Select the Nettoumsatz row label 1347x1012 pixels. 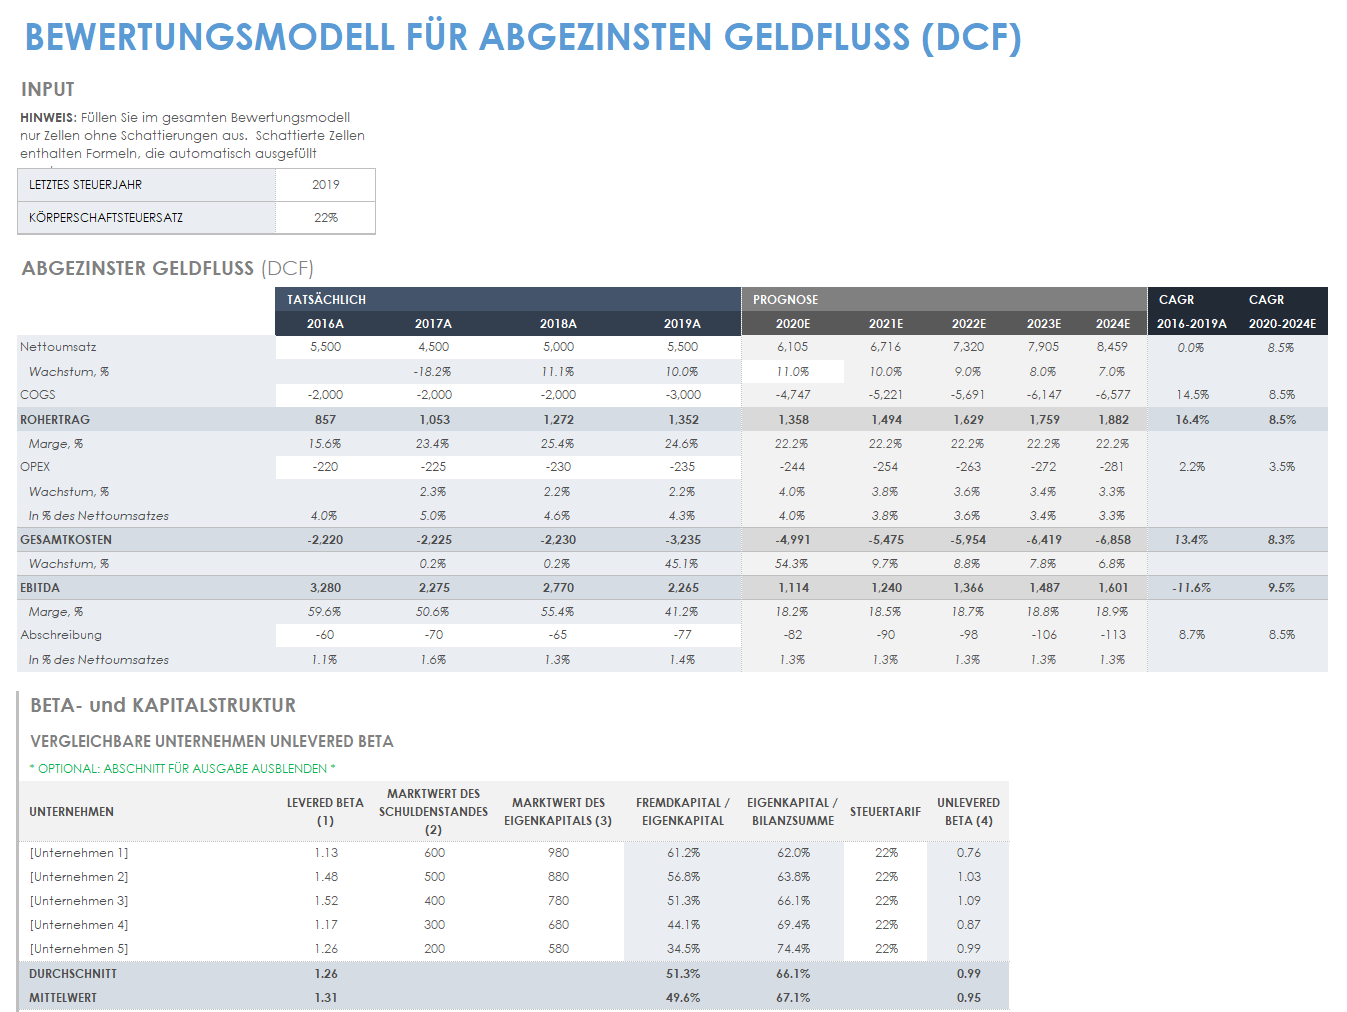58,347
